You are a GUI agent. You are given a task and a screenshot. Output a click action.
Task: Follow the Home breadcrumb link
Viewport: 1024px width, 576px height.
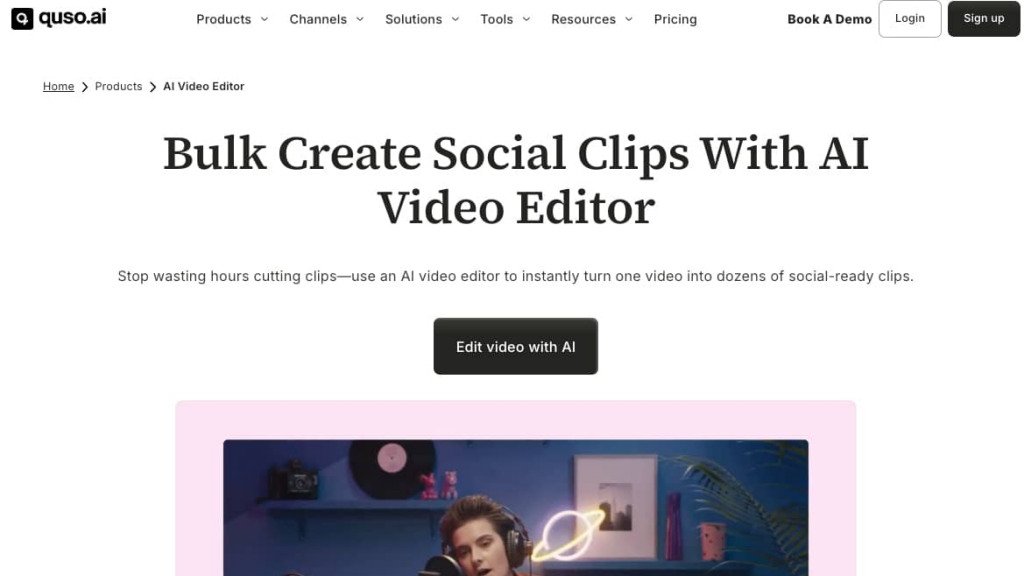(58, 86)
